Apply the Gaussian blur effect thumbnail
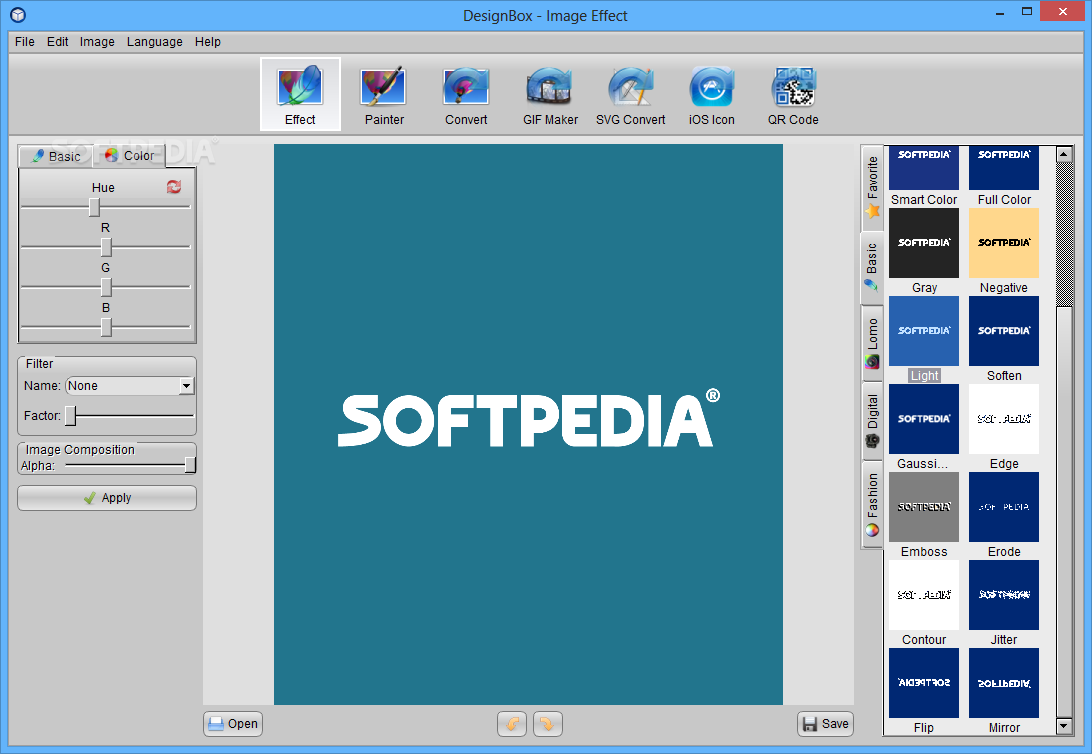1092x754 pixels. [923, 419]
